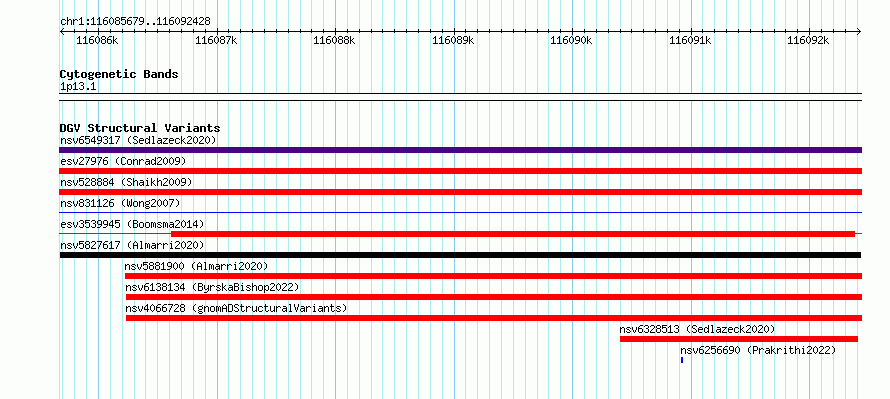Open the nsv4066728 (gnomADStructuralVariants) label

click(236, 308)
